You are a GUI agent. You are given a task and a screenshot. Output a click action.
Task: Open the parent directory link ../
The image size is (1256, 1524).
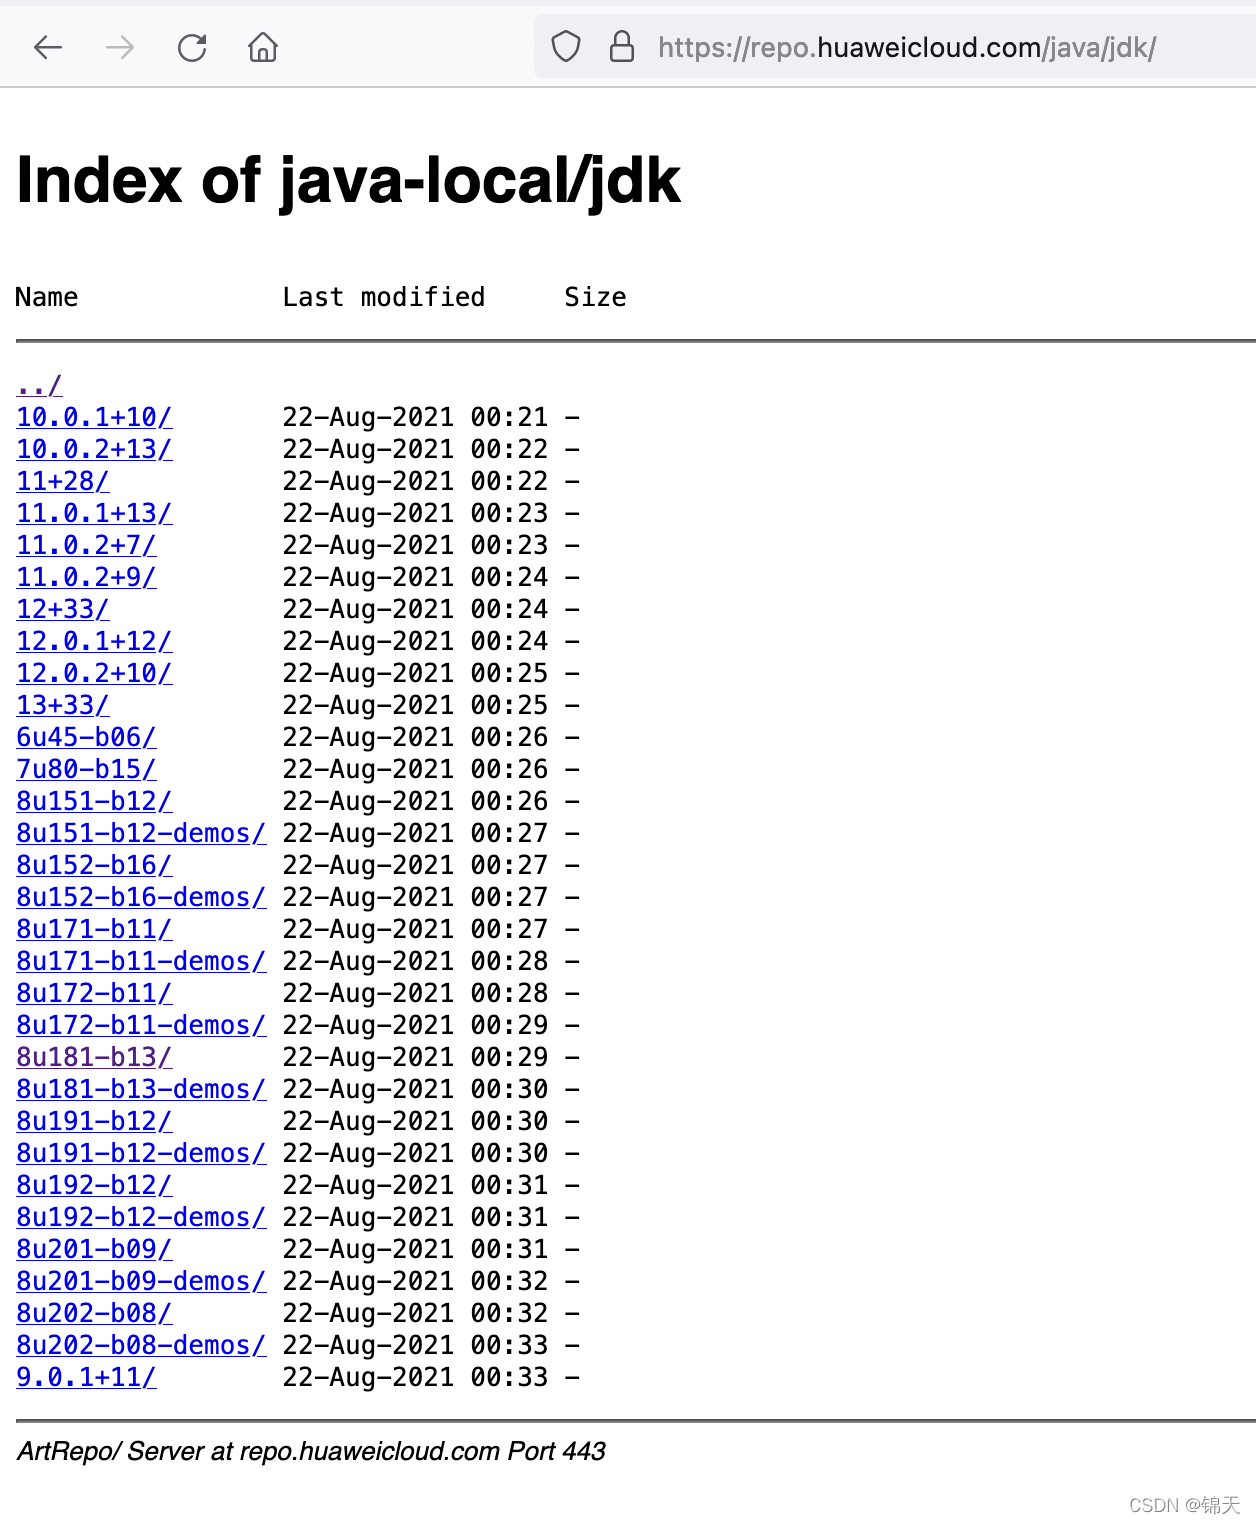pyautogui.click(x=37, y=385)
